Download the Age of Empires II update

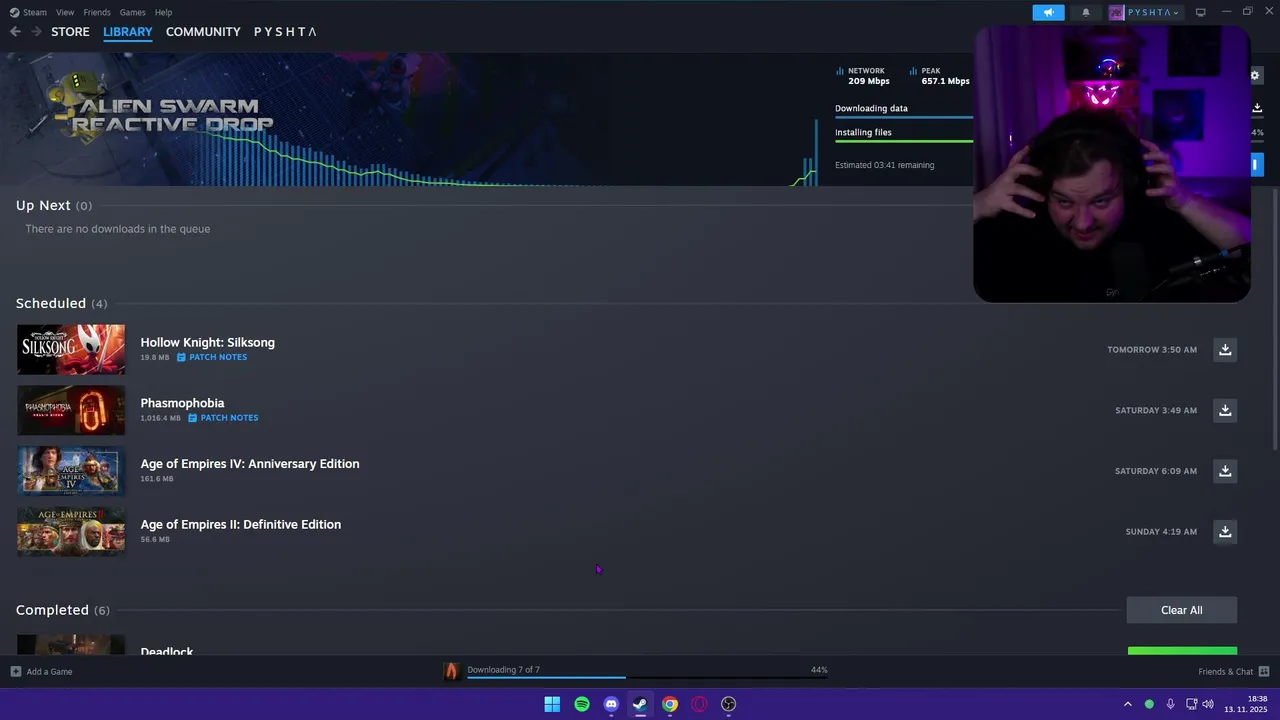point(1225,531)
